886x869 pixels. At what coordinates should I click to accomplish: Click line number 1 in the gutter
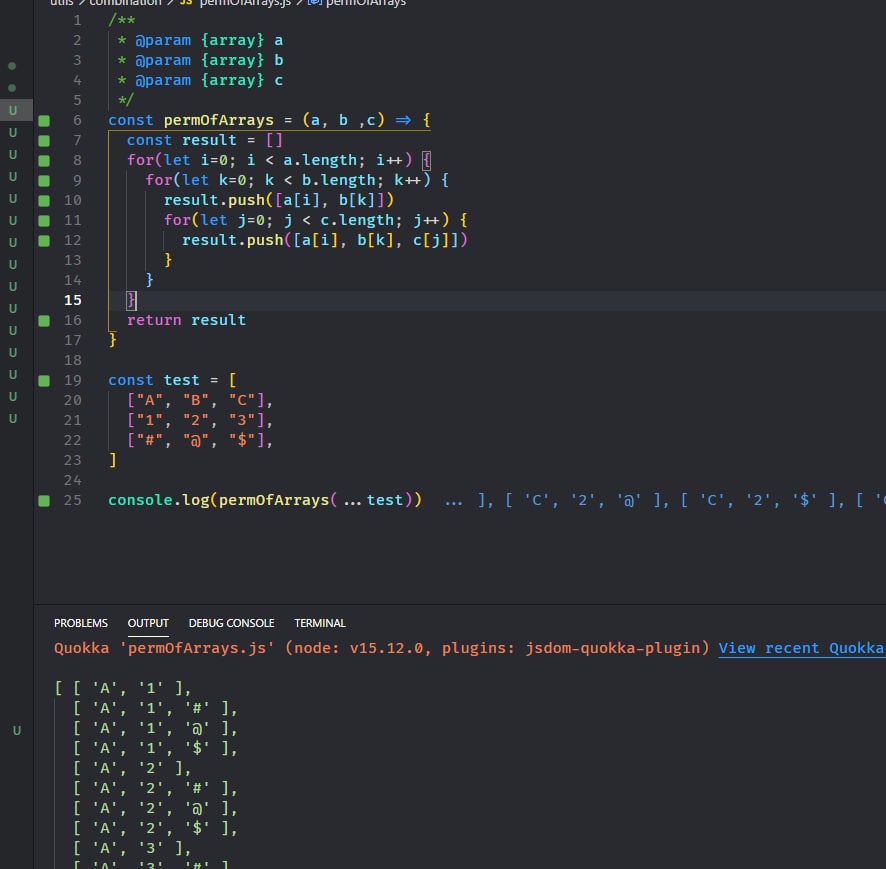click(77, 20)
